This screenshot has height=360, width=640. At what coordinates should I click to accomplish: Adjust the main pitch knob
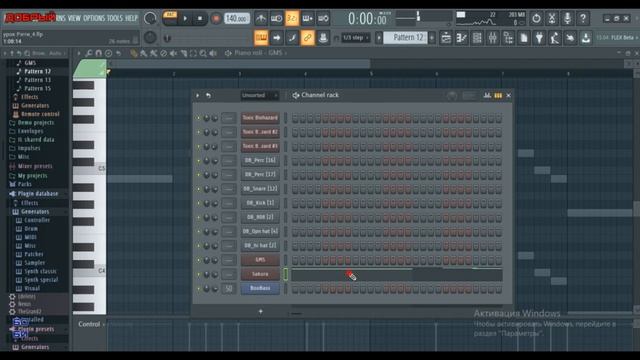click(150, 38)
